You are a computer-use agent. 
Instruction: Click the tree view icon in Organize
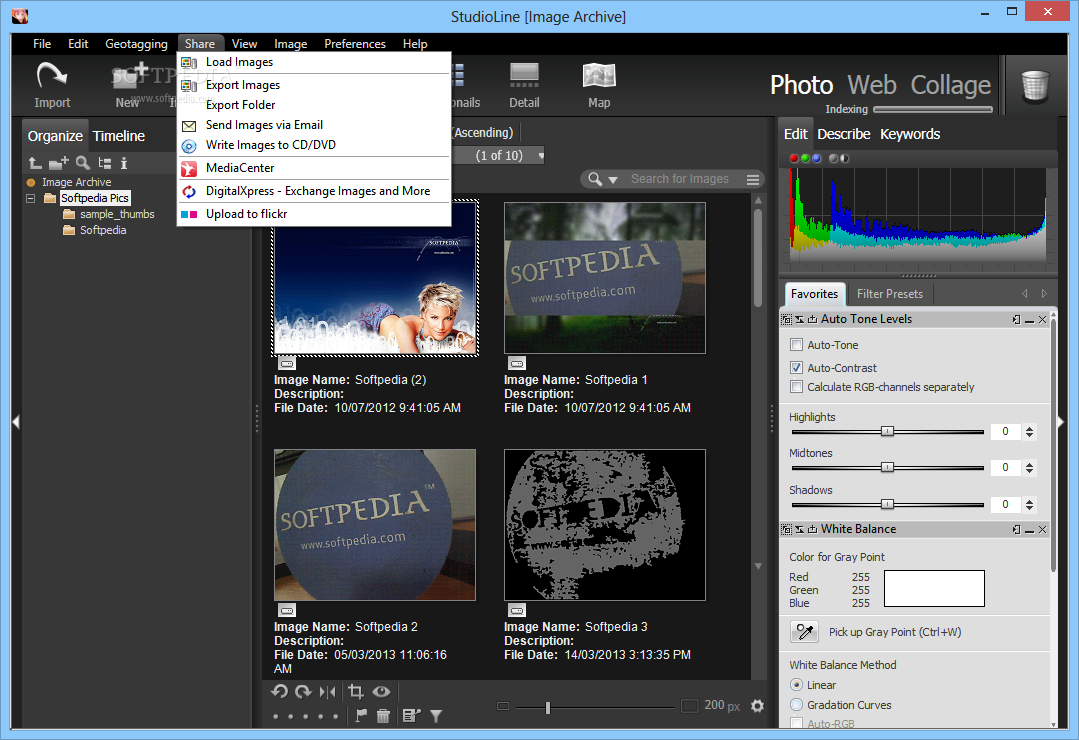point(105,163)
